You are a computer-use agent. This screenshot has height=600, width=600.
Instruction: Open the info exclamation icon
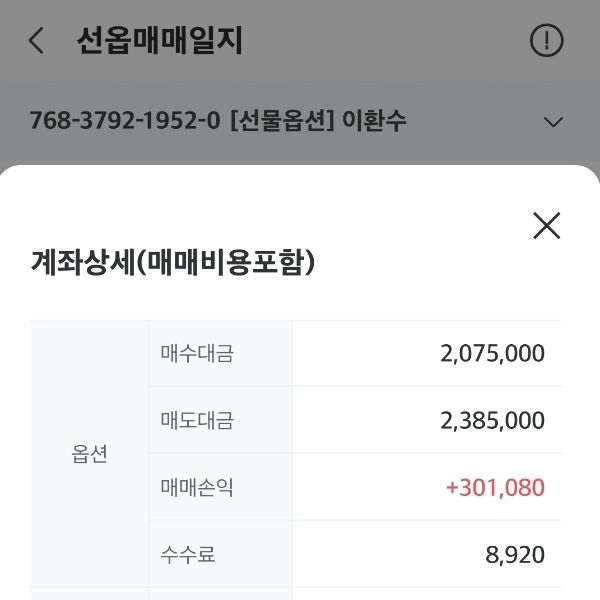(546, 41)
